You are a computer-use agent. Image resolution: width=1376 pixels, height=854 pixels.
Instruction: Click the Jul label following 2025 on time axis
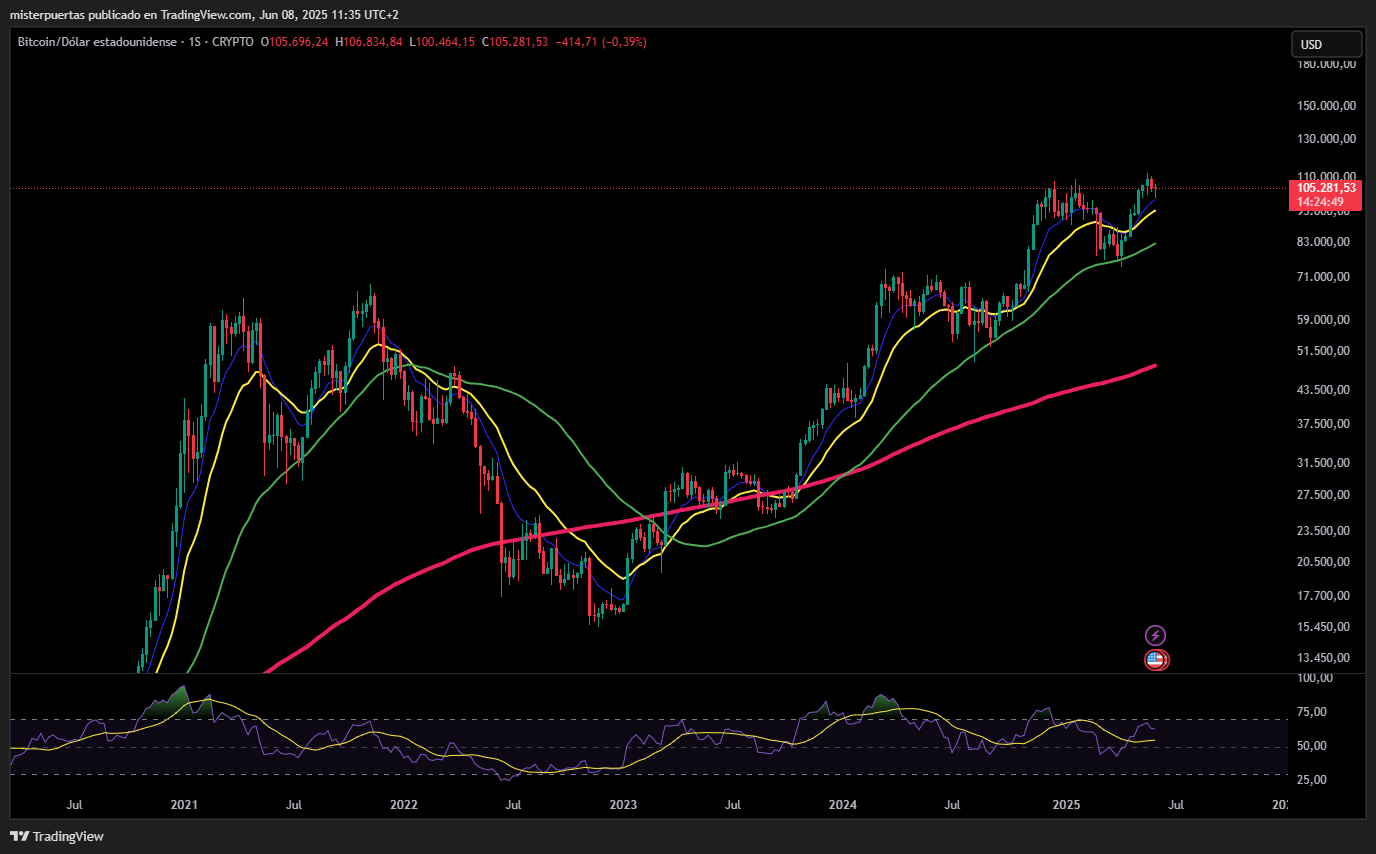(x=1176, y=805)
